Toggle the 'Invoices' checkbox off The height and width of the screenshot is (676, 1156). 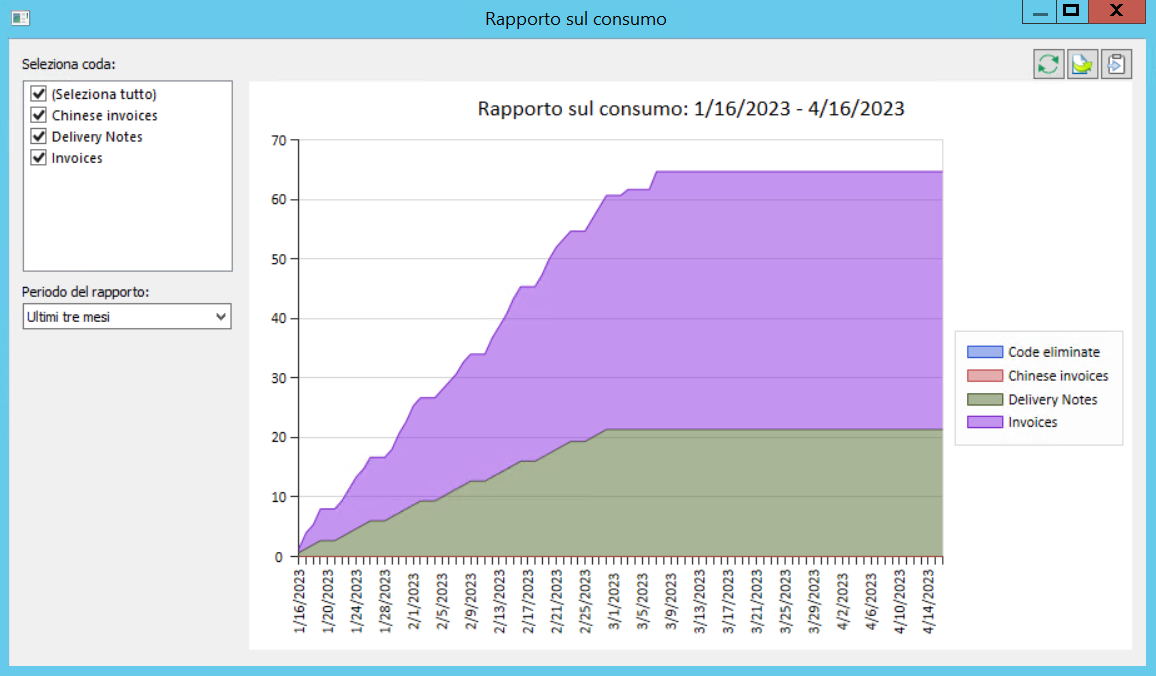[x=38, y=157]
